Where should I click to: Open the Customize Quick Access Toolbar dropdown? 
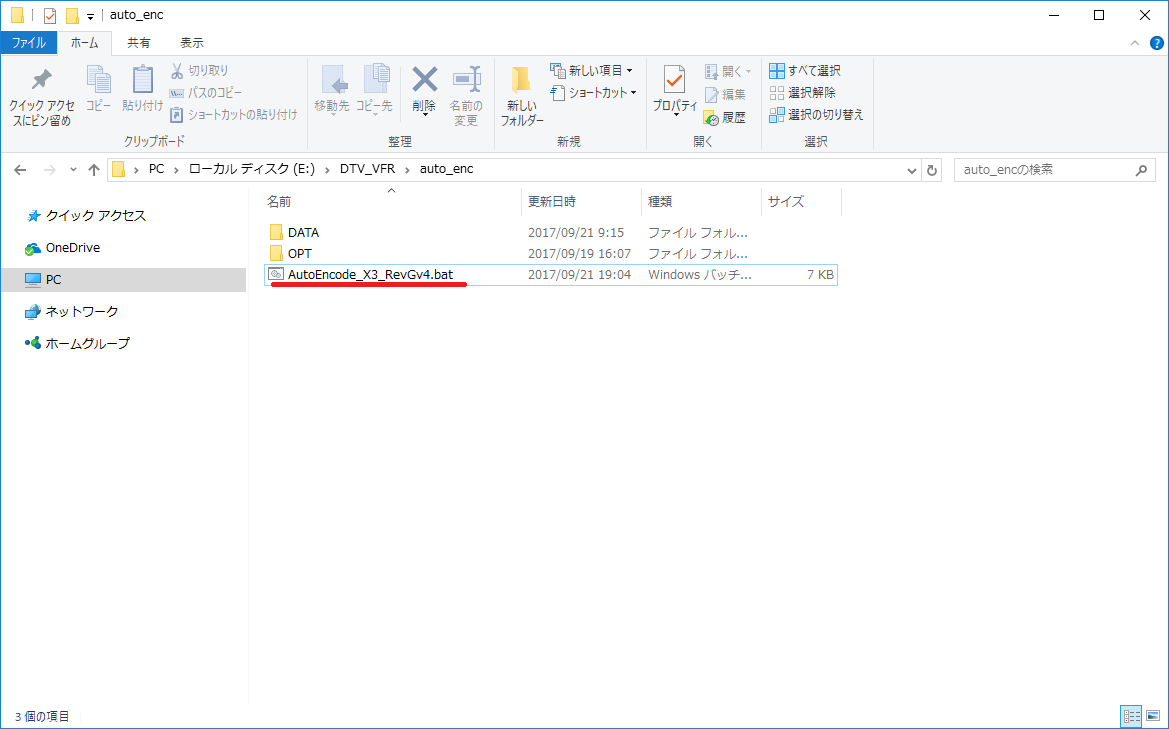click(90, 16)
